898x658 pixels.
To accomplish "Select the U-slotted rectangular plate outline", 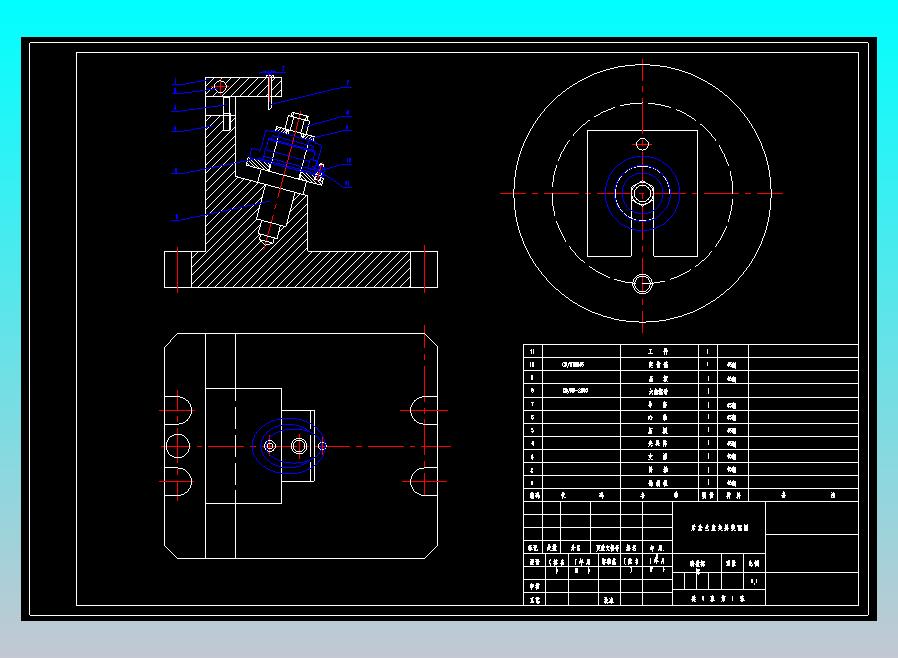I will tap(643, 194).
